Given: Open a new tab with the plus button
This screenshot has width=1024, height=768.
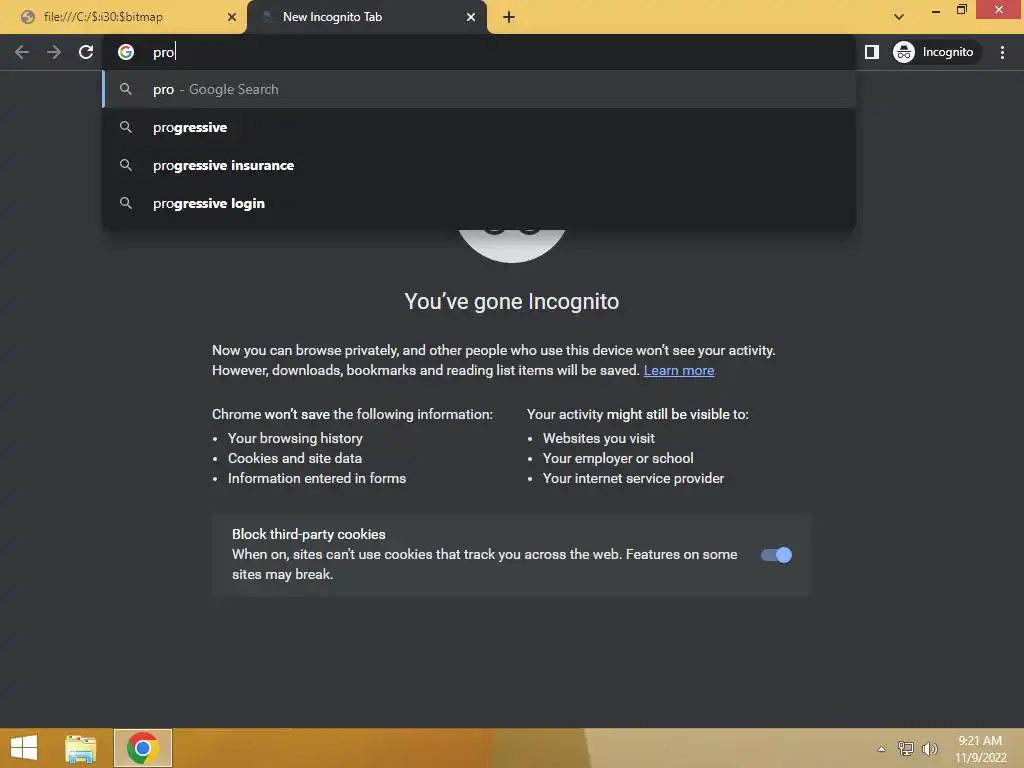Looking at the screenshot, I should [509, 17].
